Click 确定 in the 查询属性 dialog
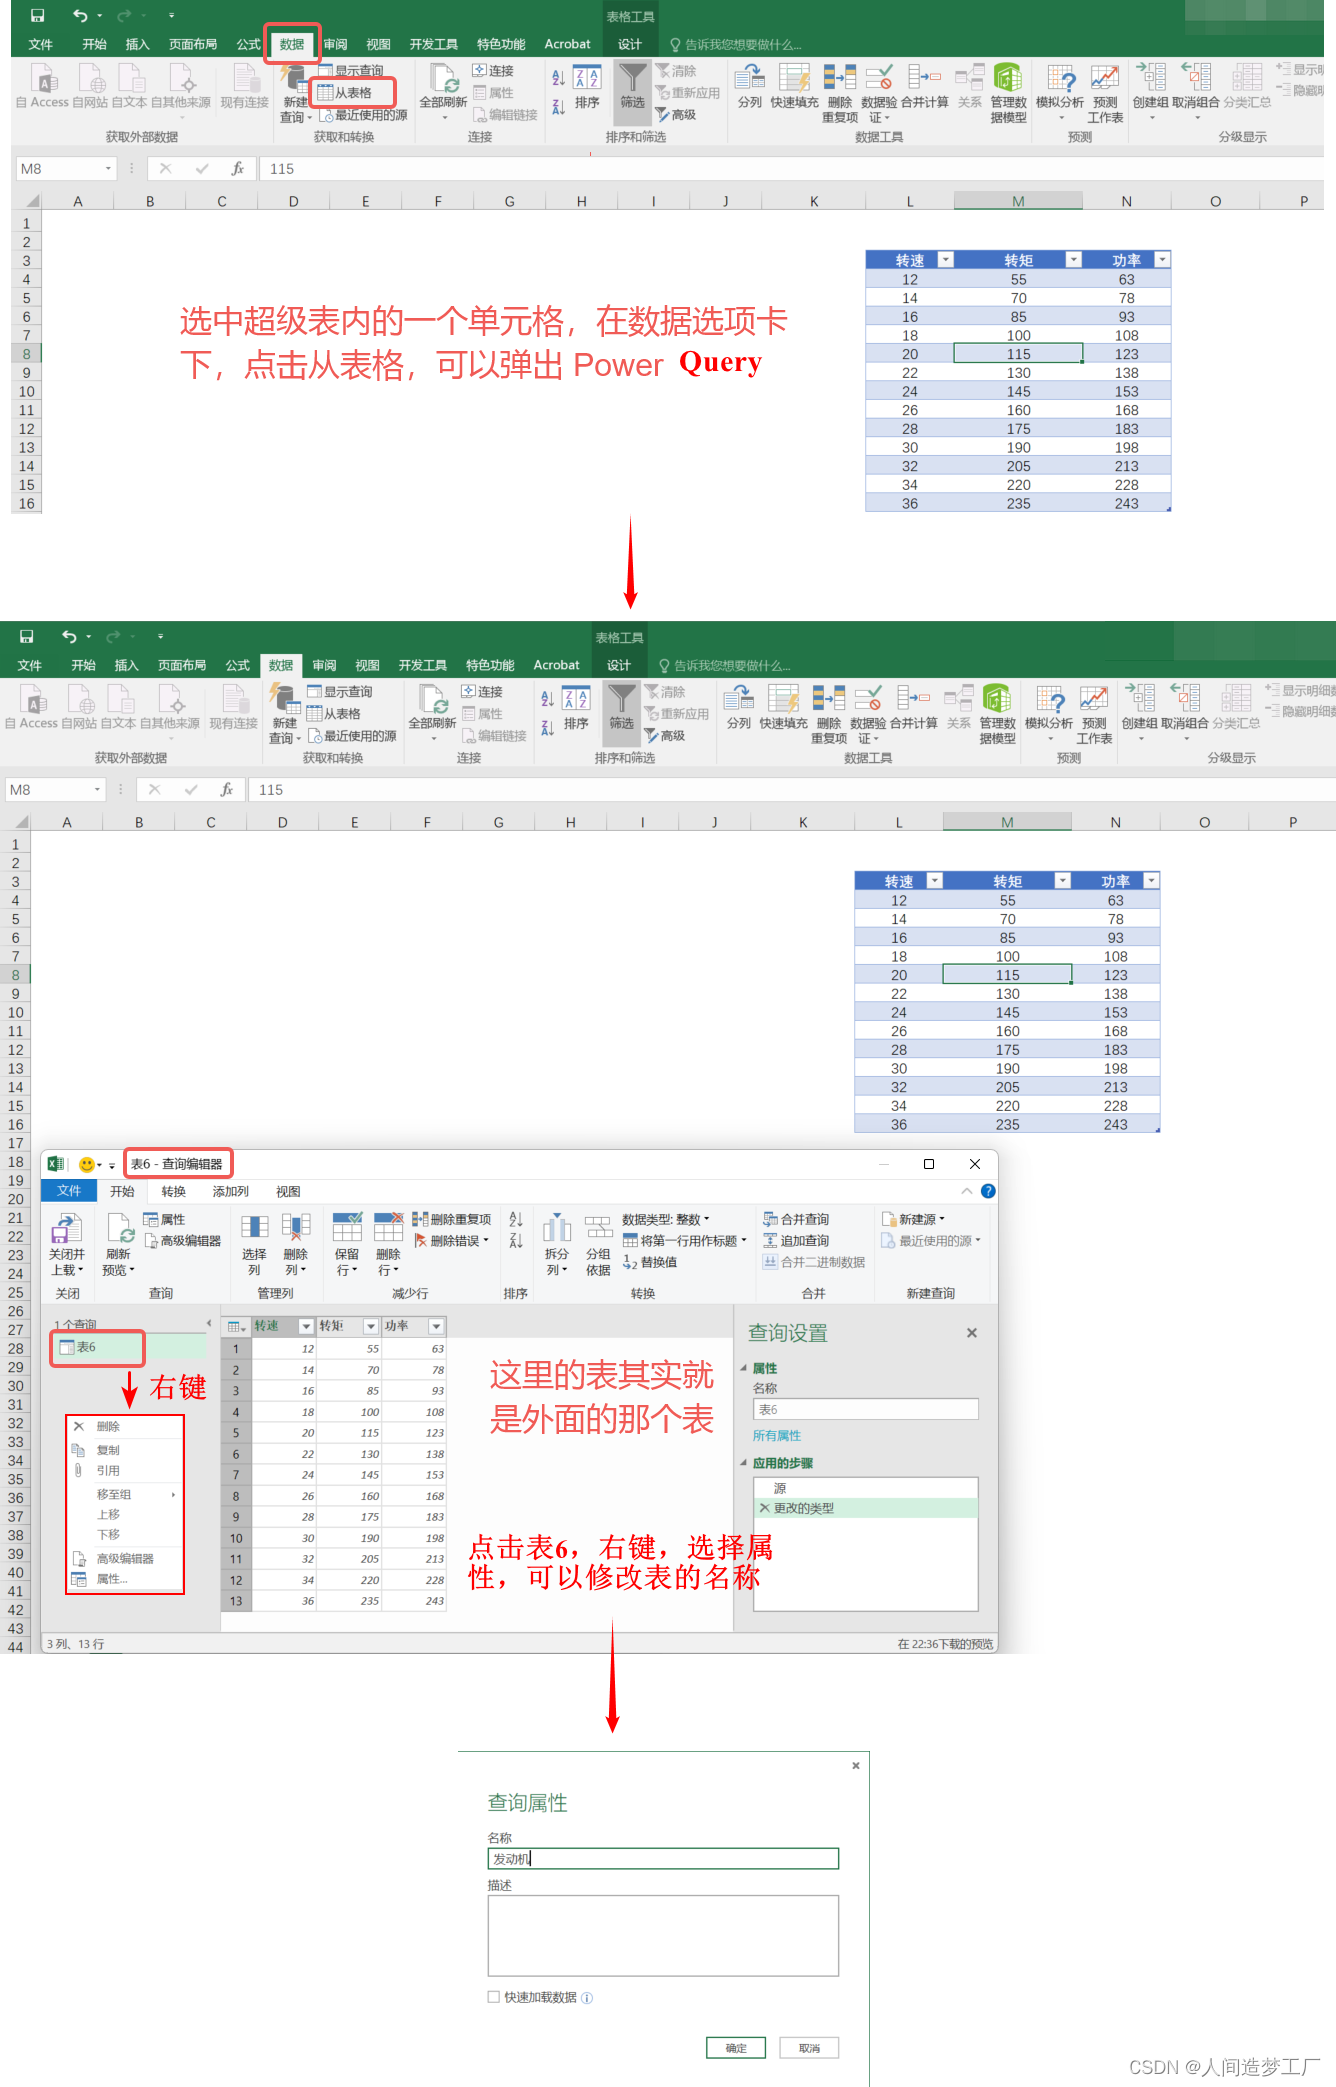Image resolution: width=1336 pixels, height=2087 pixels. pos(736,2048)
